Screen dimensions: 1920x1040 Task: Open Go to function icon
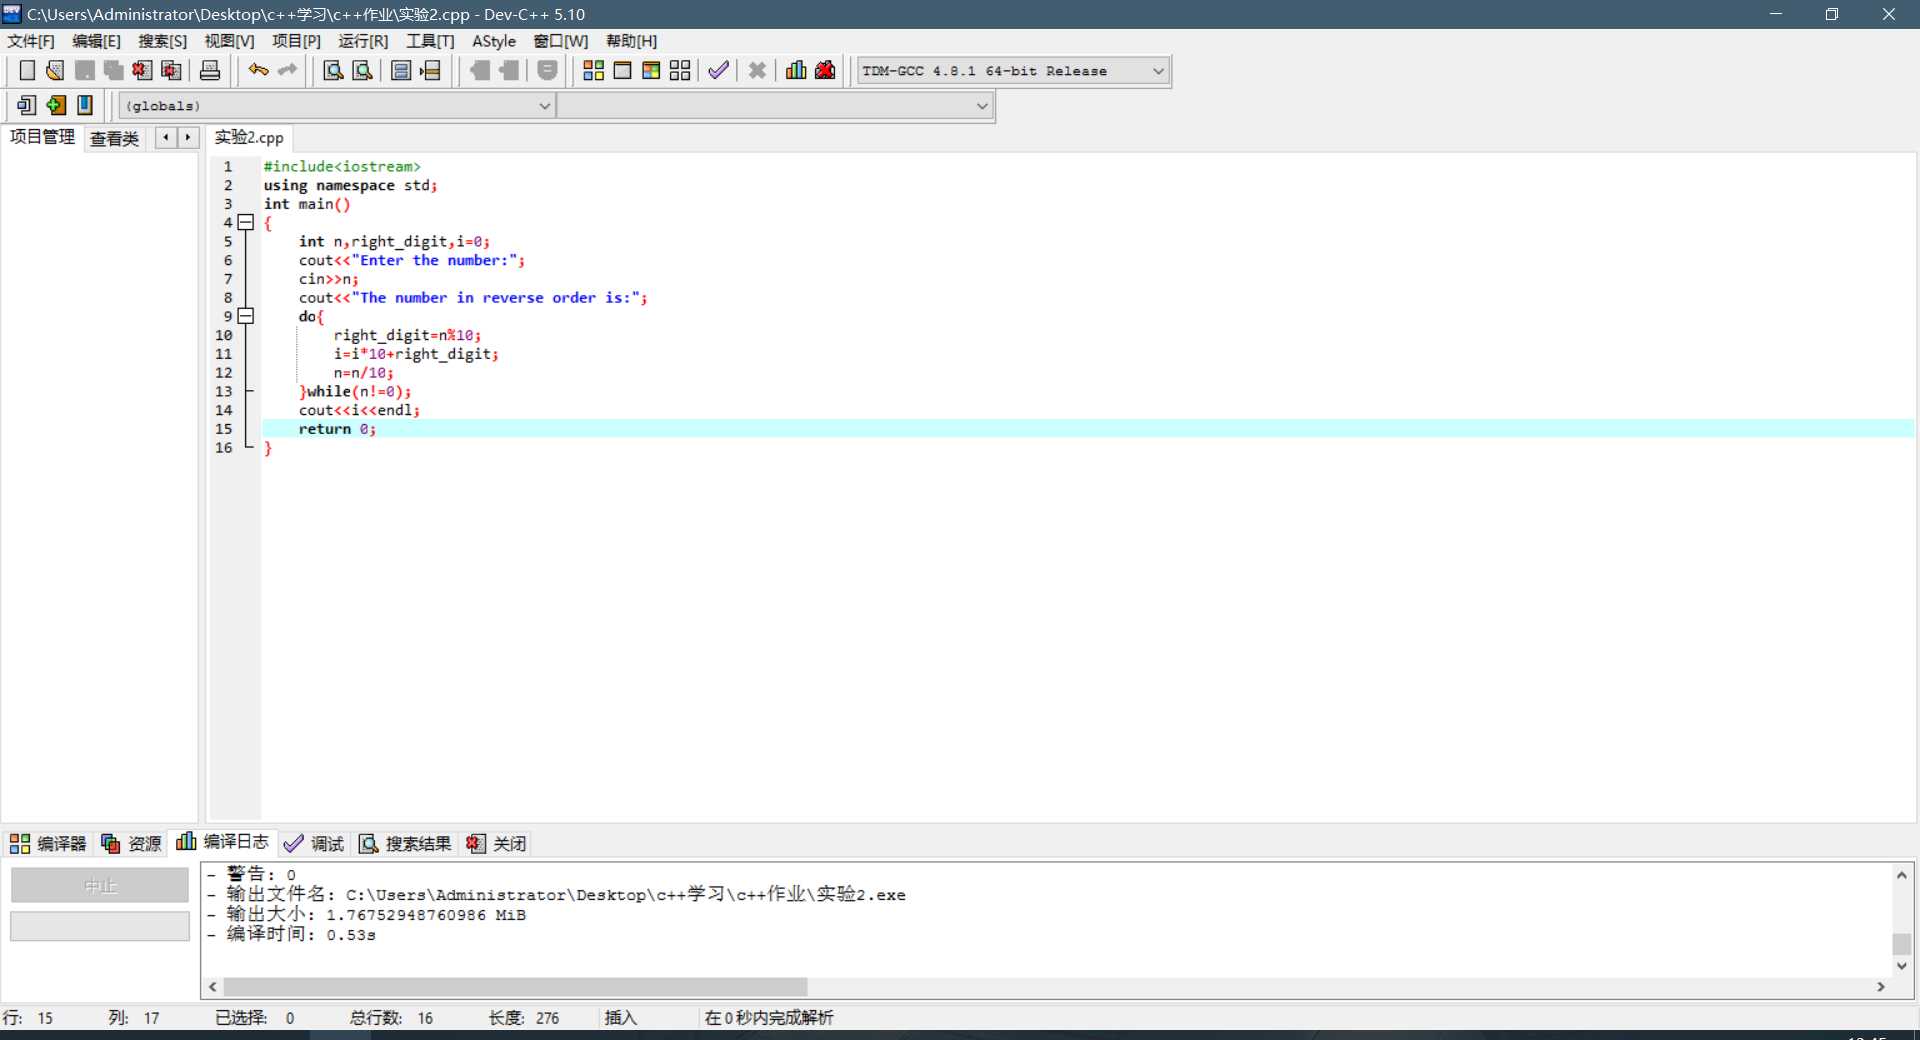point(401,70)
